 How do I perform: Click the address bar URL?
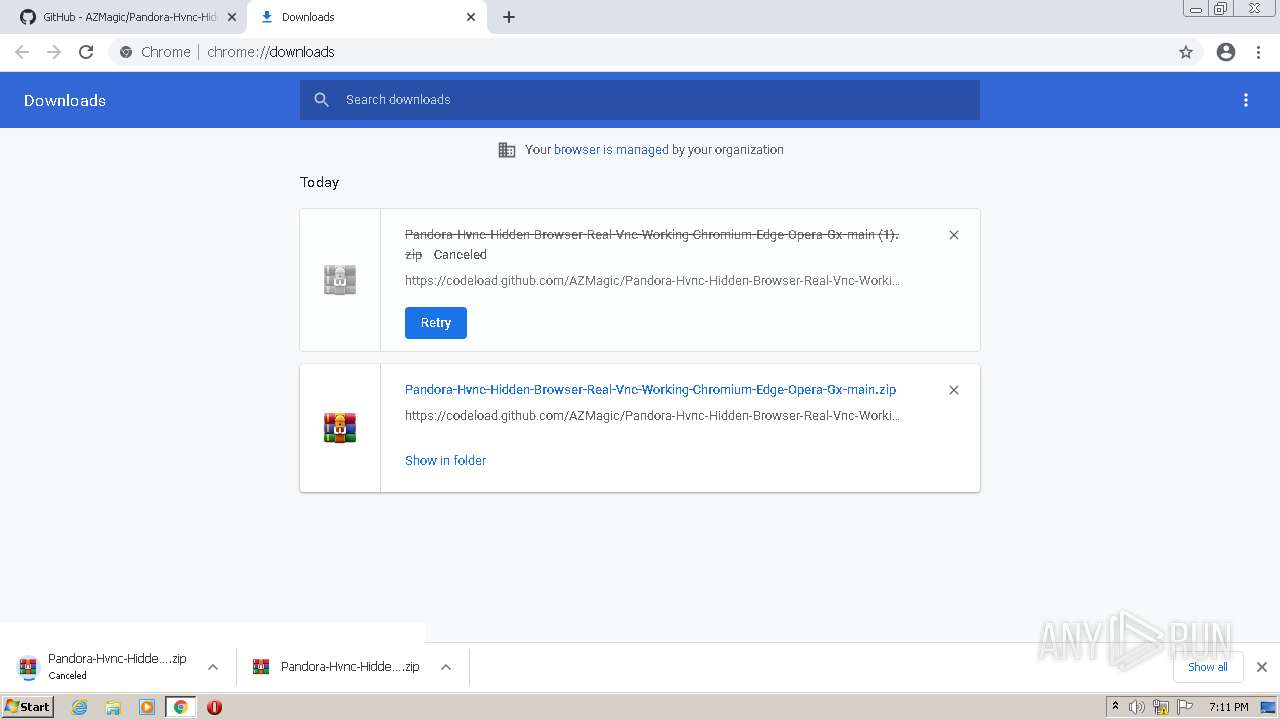[x=271, y=52]
